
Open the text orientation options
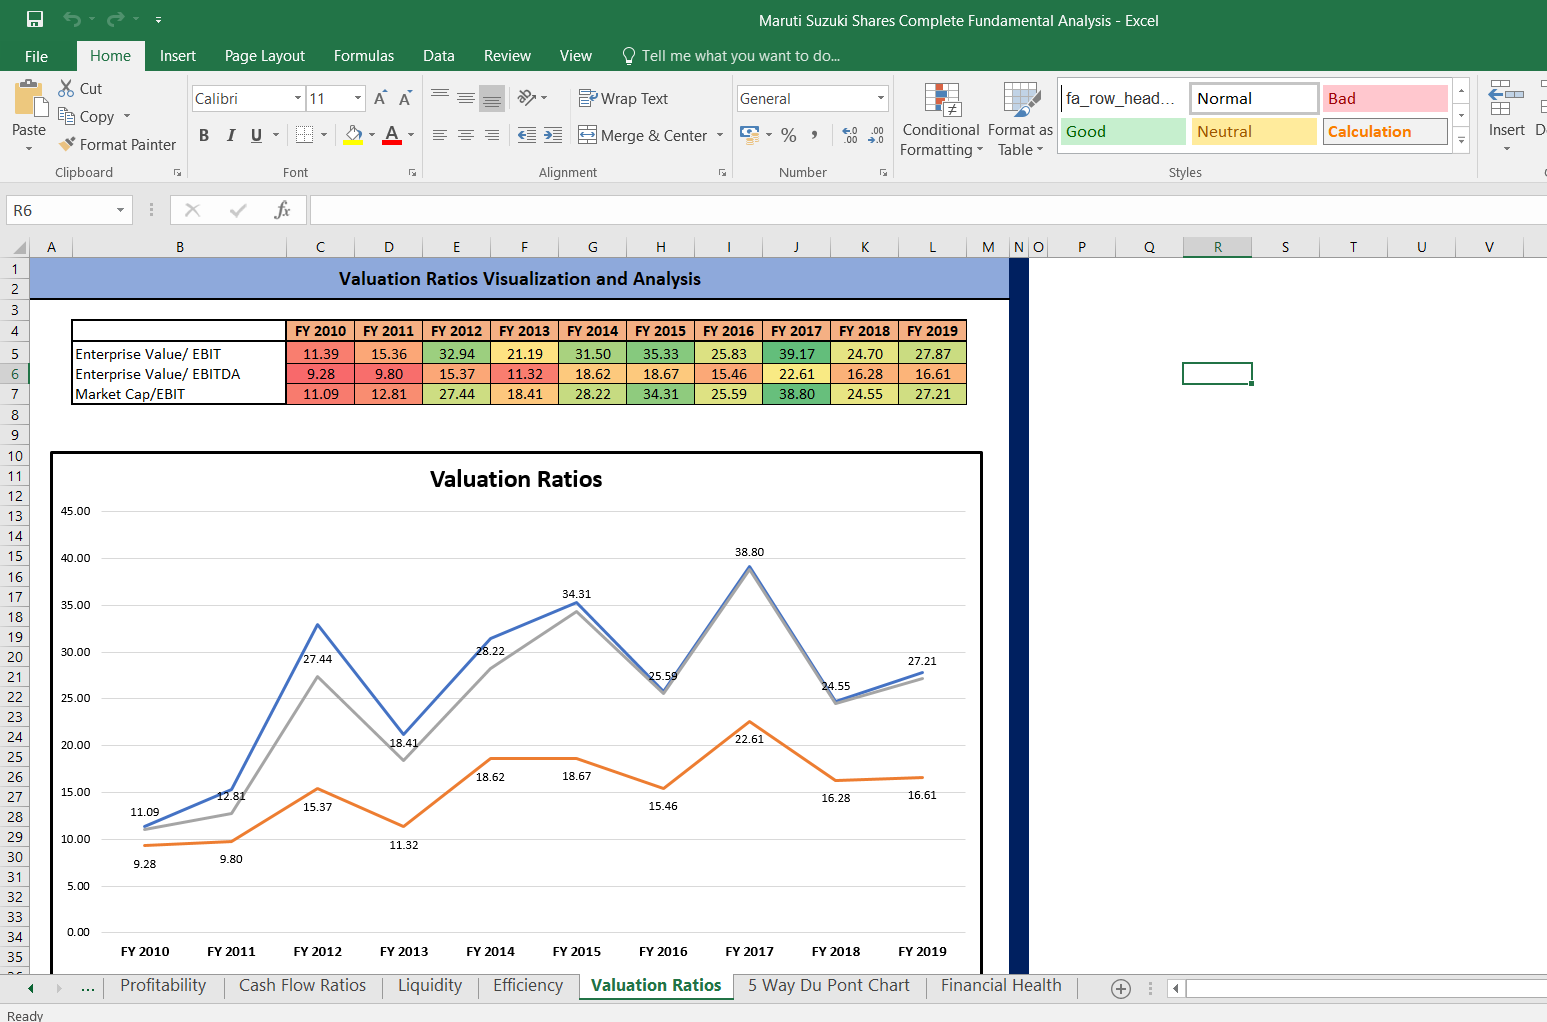tap(532, 98)
